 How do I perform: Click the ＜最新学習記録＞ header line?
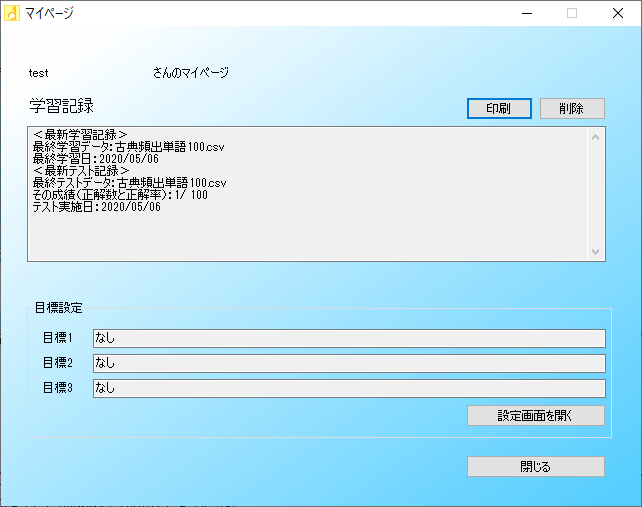[x=80, y=134]
